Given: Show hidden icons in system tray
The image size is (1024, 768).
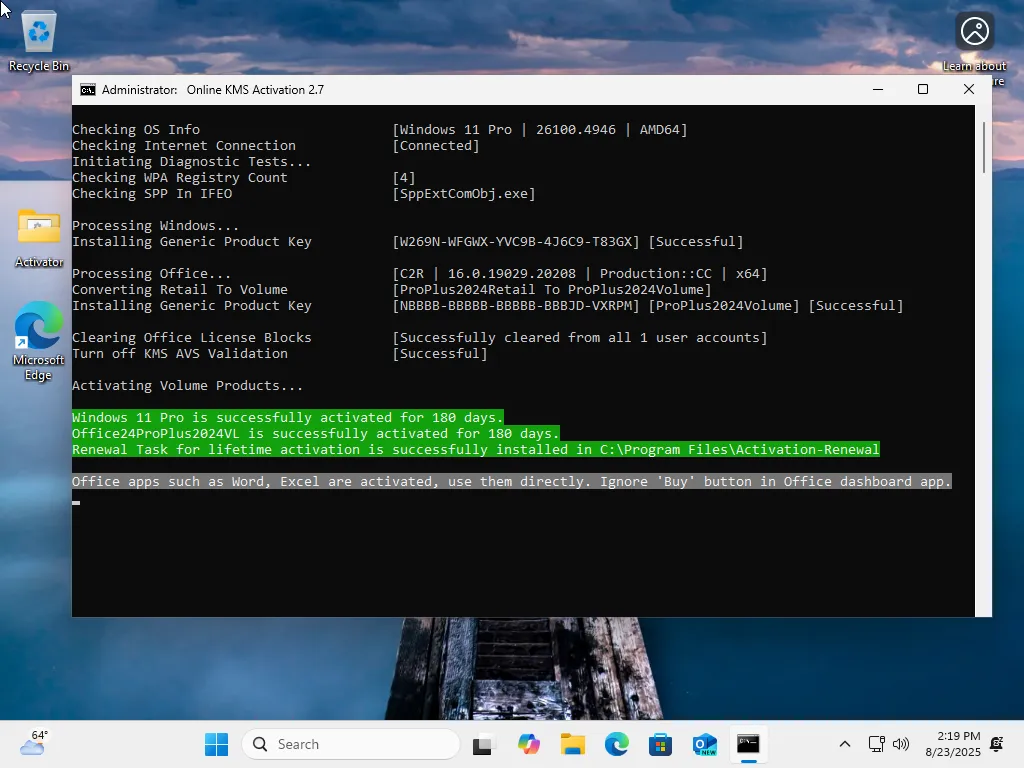Looking at the screenshot, I should pos(844,744).
